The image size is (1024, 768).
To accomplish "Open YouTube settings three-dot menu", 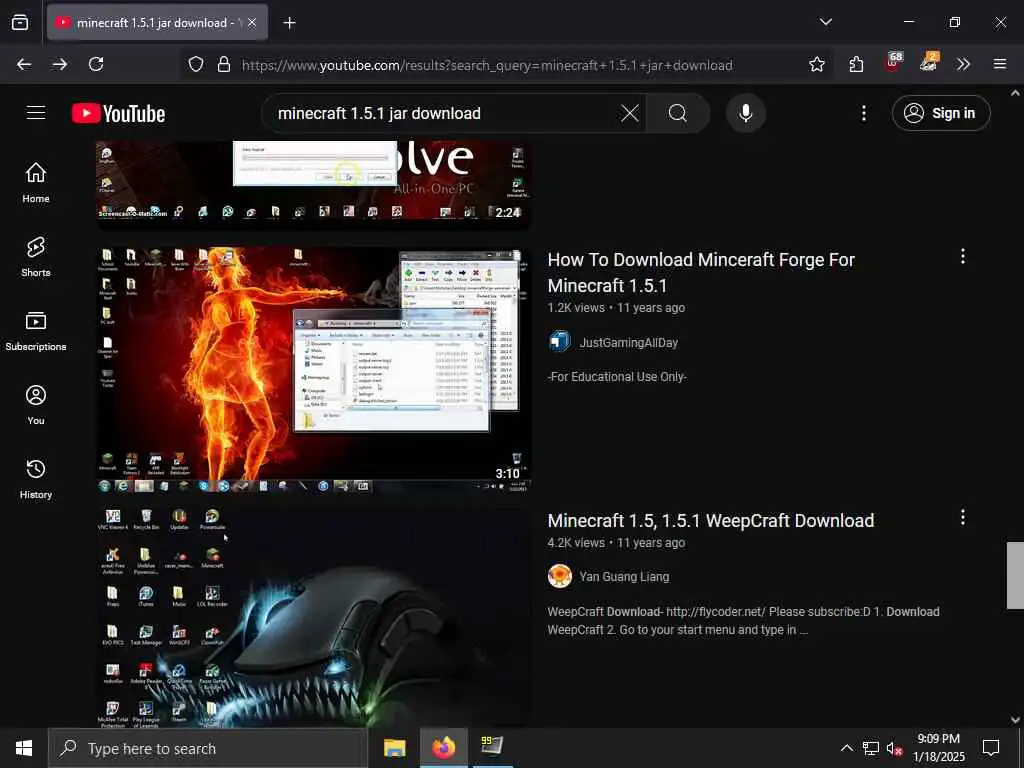I will pos(863,113).
